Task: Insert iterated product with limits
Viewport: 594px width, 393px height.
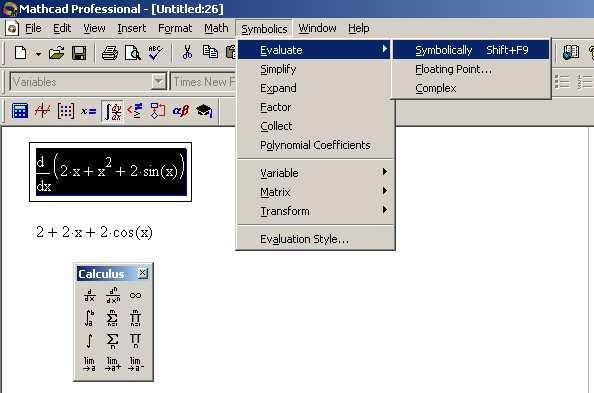Action: 135,318
